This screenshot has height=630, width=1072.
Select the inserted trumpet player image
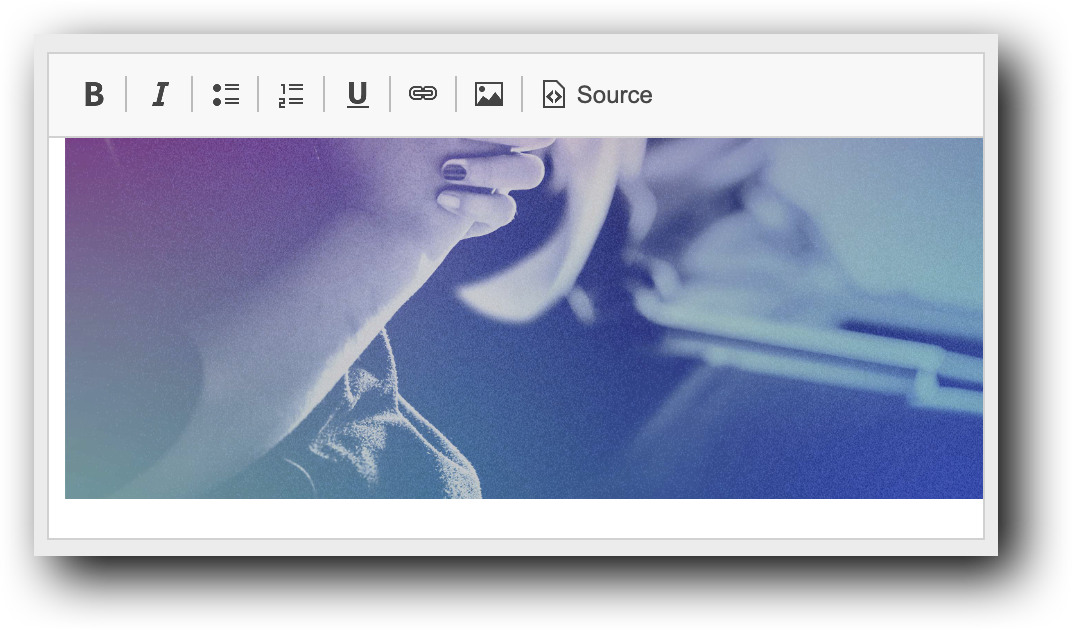click(x=524, y=316)
